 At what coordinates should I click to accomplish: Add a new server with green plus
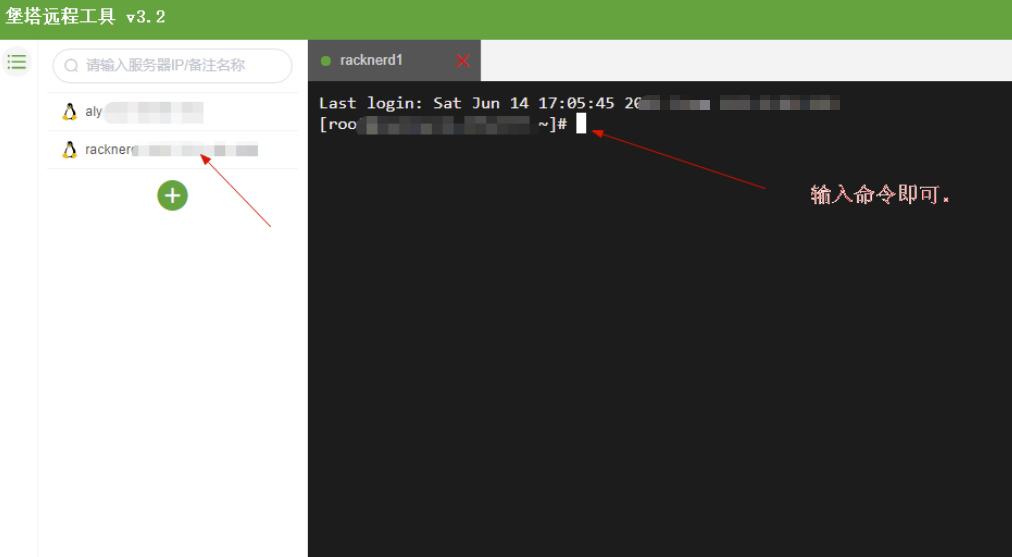(172, 196)
